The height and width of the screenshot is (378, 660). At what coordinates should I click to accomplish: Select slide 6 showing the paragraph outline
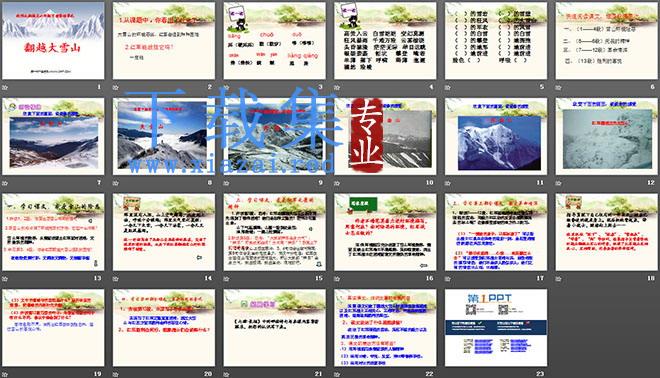(x=607, y=40)
